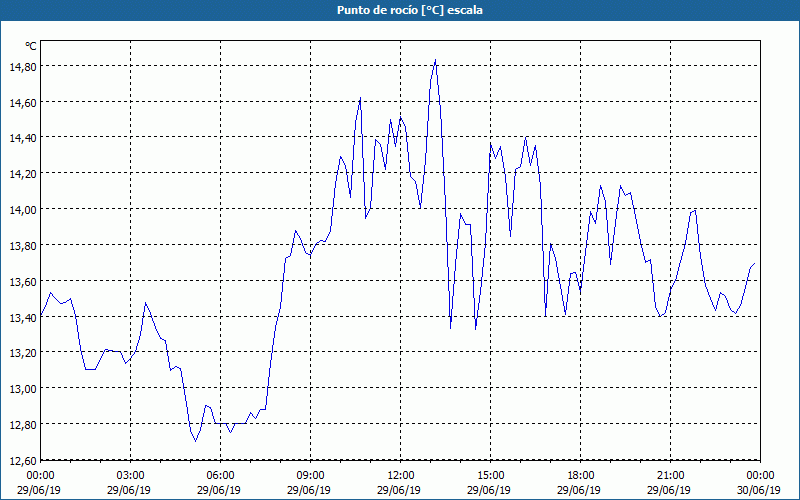This screenshot has height=500, width=800.
Task: Click the °C unit label on the axis
Action: tap(31, 46)
